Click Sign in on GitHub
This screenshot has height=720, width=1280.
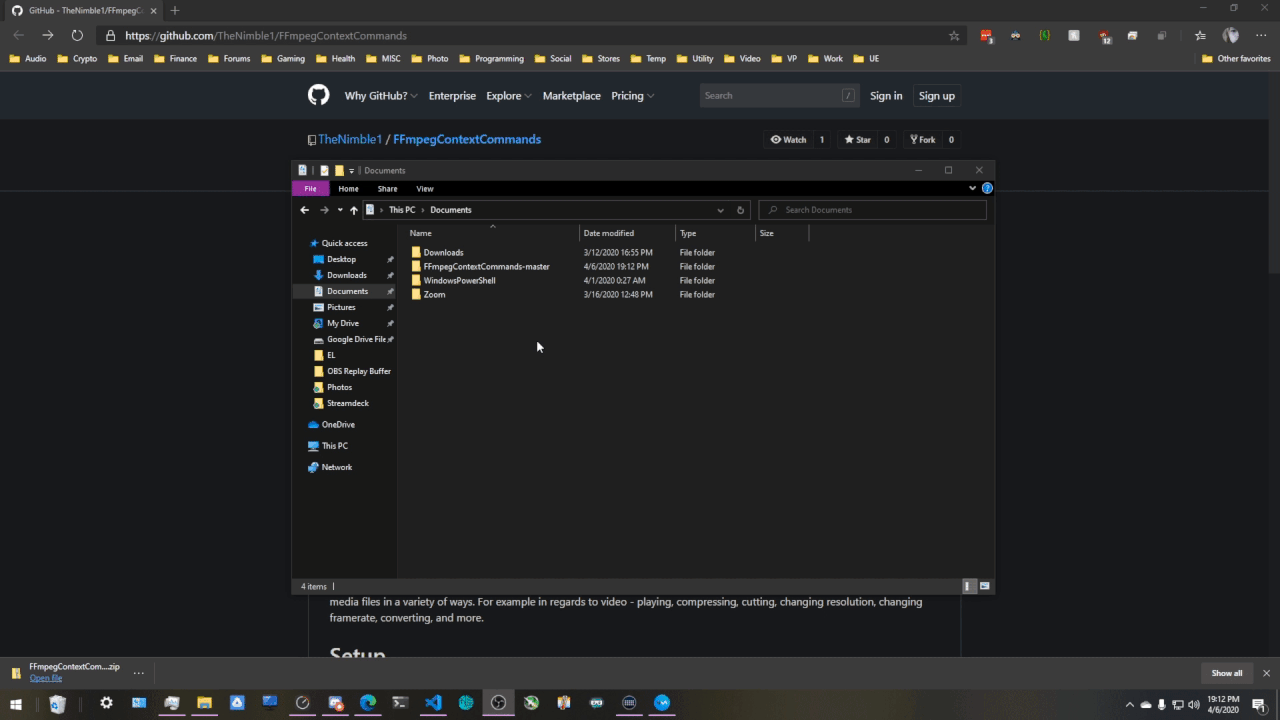click(x=886, y=96)
